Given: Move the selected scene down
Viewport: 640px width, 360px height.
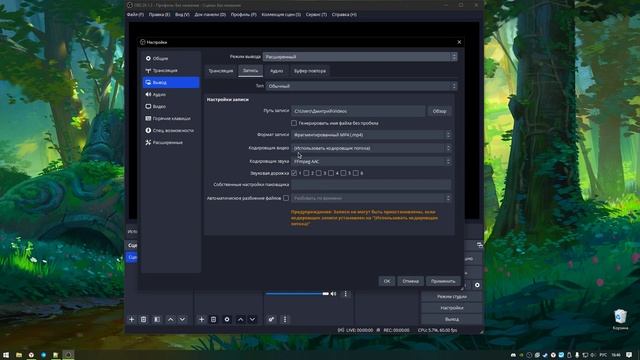Looking at the screenshot, I should click(182, 319).
